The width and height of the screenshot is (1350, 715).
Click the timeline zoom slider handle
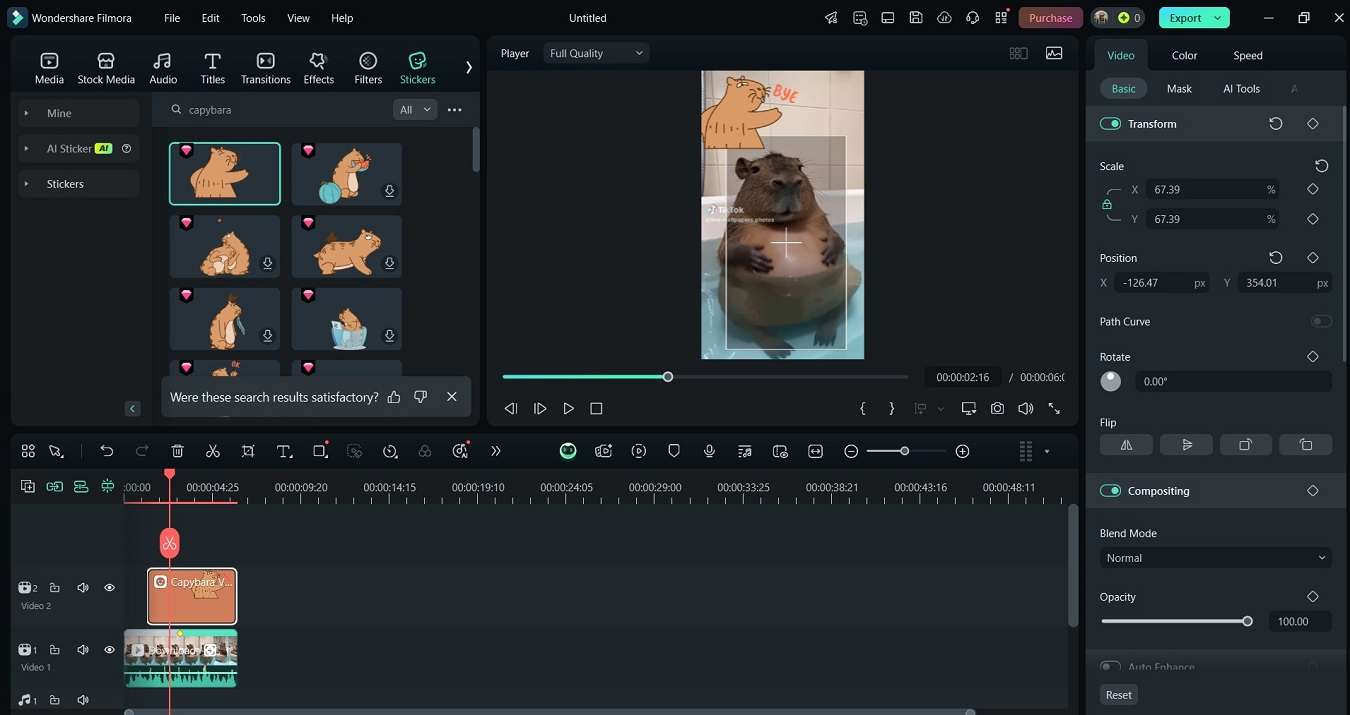coord(904,451)
